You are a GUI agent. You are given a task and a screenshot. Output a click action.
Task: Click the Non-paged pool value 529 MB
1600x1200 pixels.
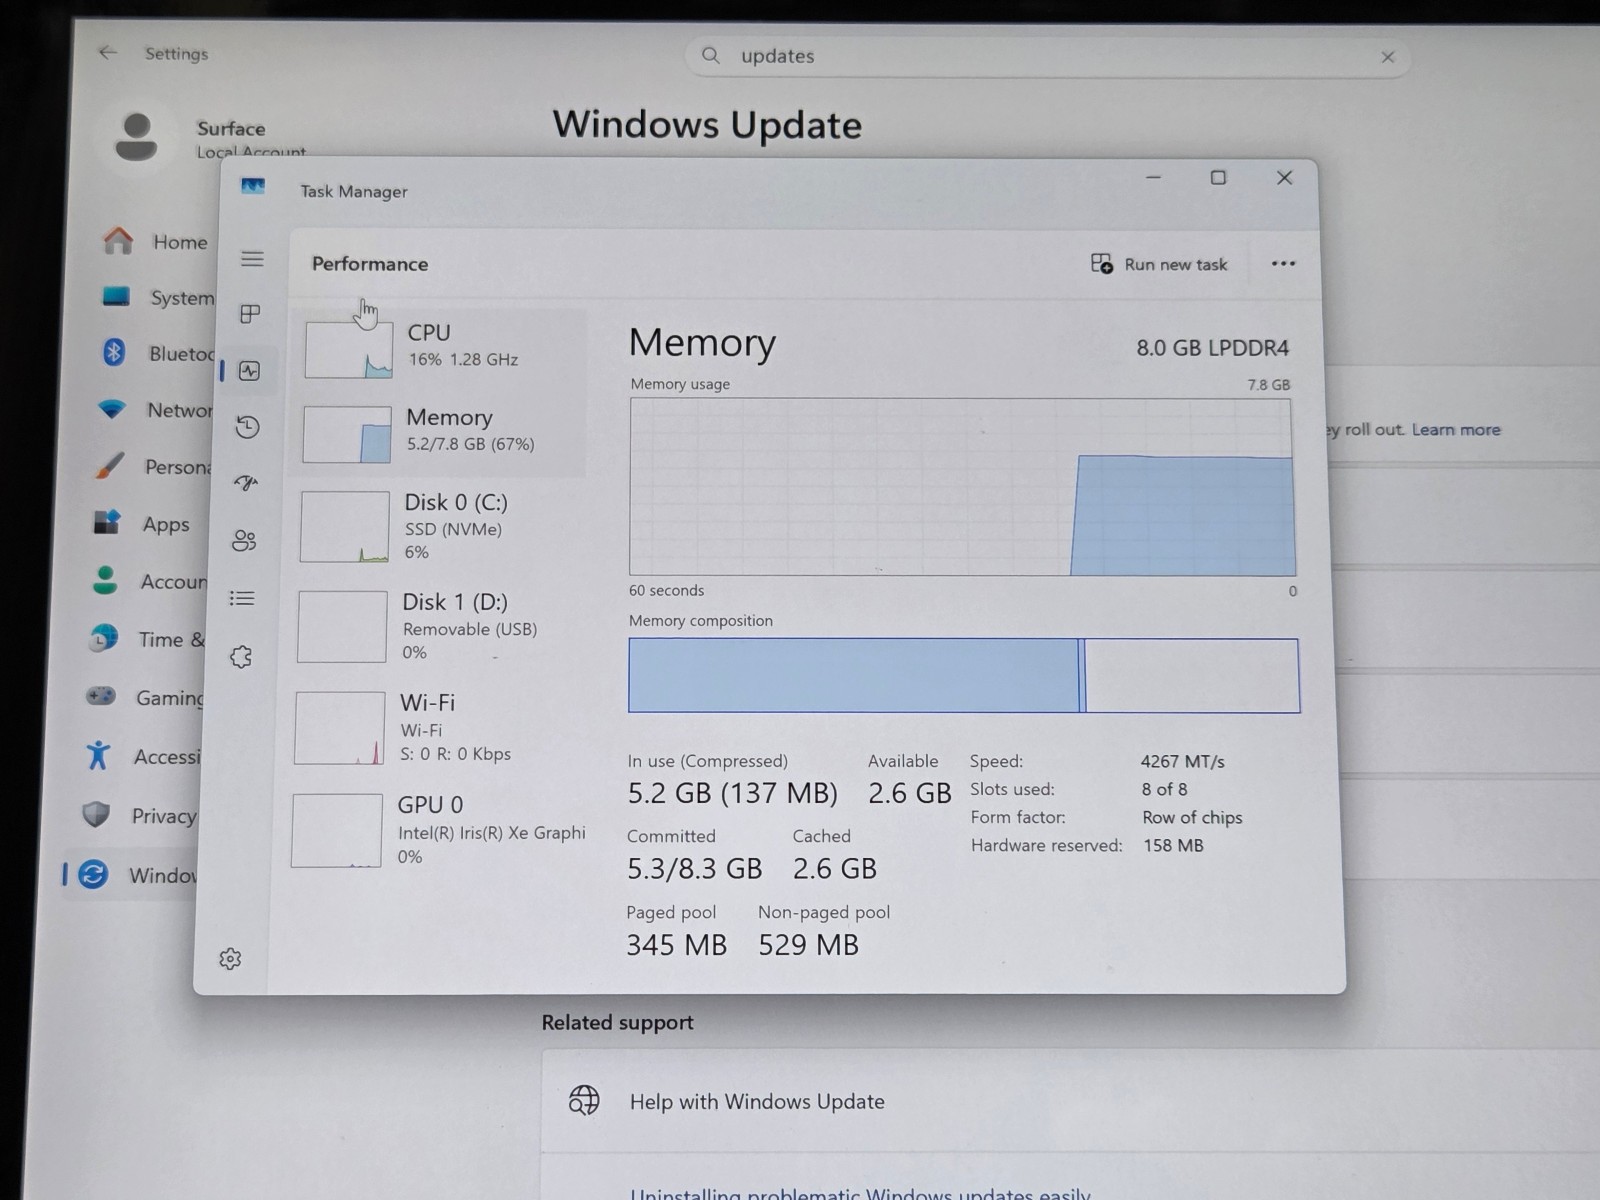coord(808,945)
